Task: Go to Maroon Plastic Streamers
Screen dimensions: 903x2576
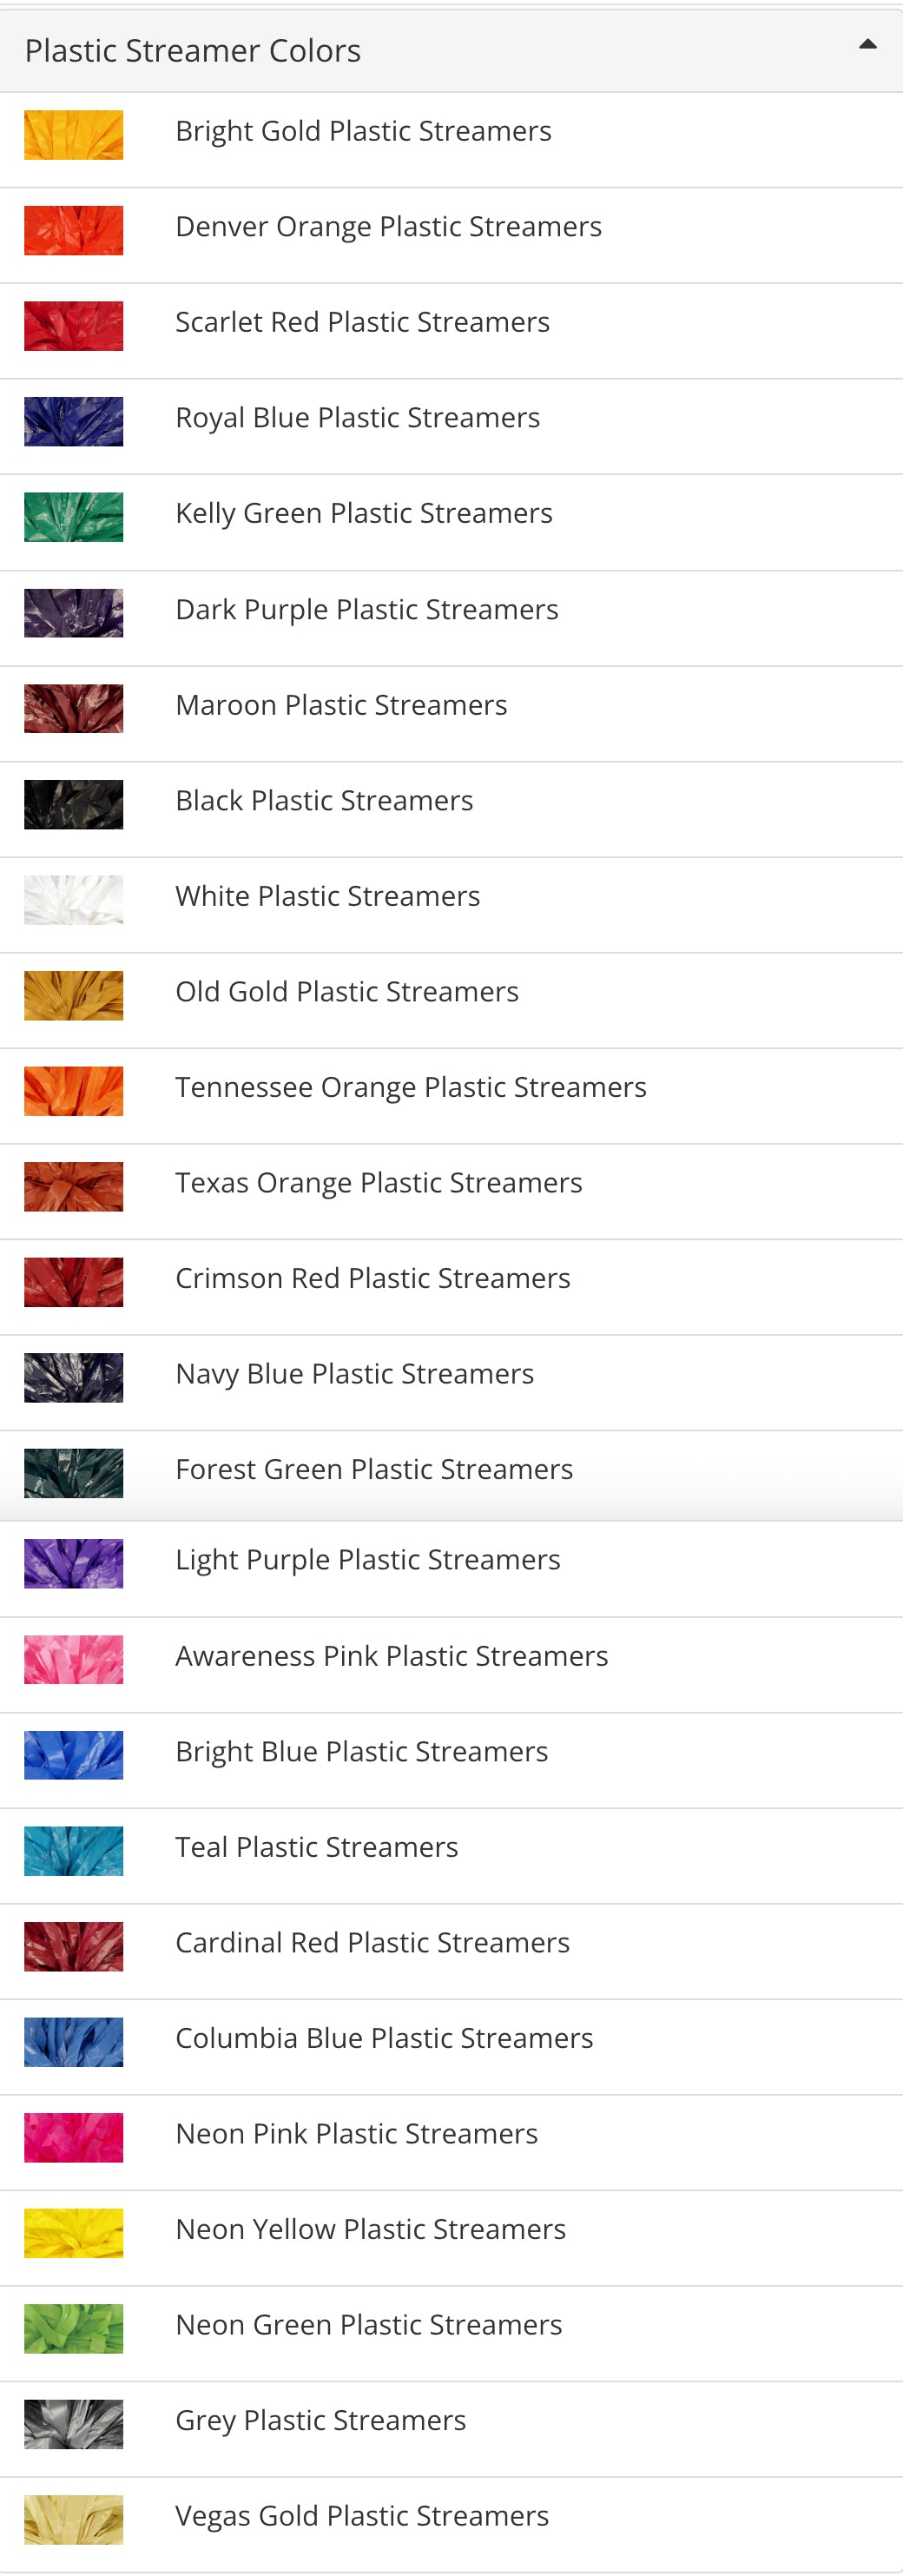Action: 341,705
